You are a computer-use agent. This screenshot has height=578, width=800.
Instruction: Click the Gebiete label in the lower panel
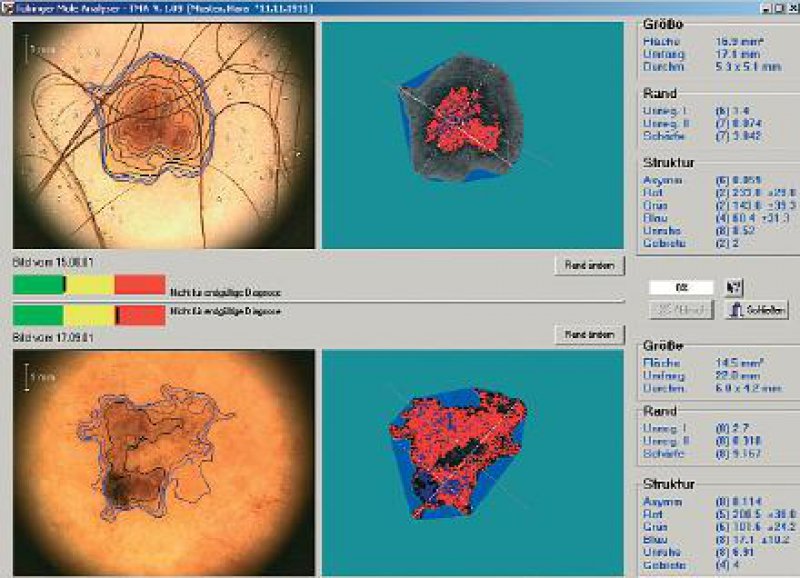[664, 565]
